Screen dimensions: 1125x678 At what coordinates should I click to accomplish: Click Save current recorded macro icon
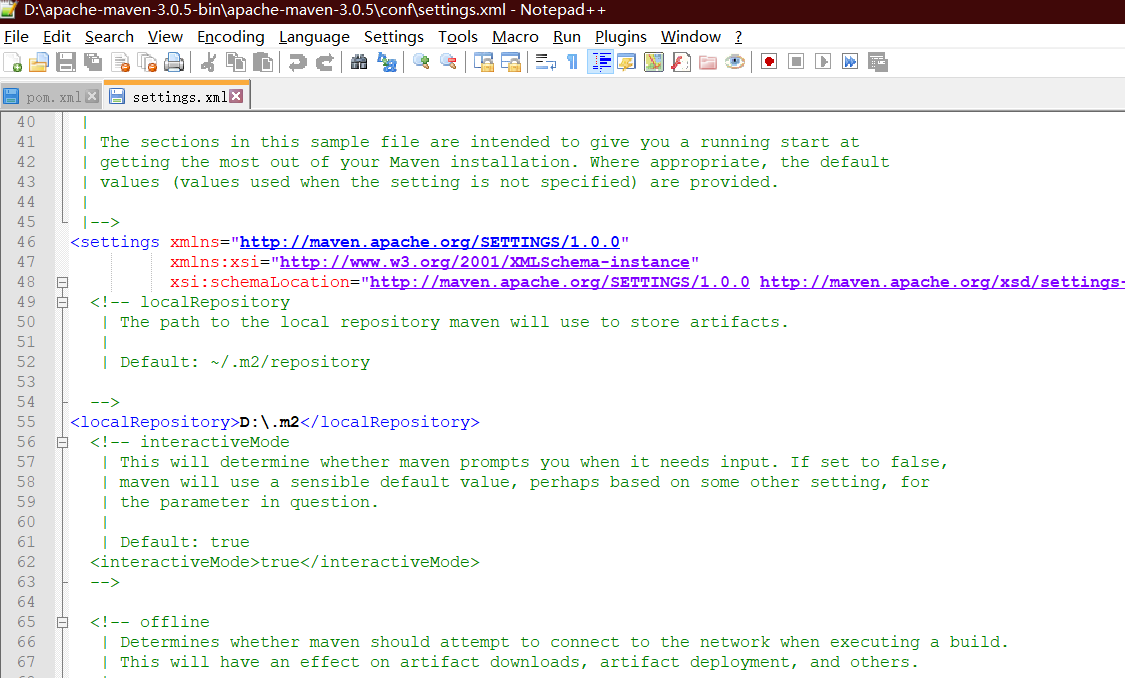tap(877, 62)
